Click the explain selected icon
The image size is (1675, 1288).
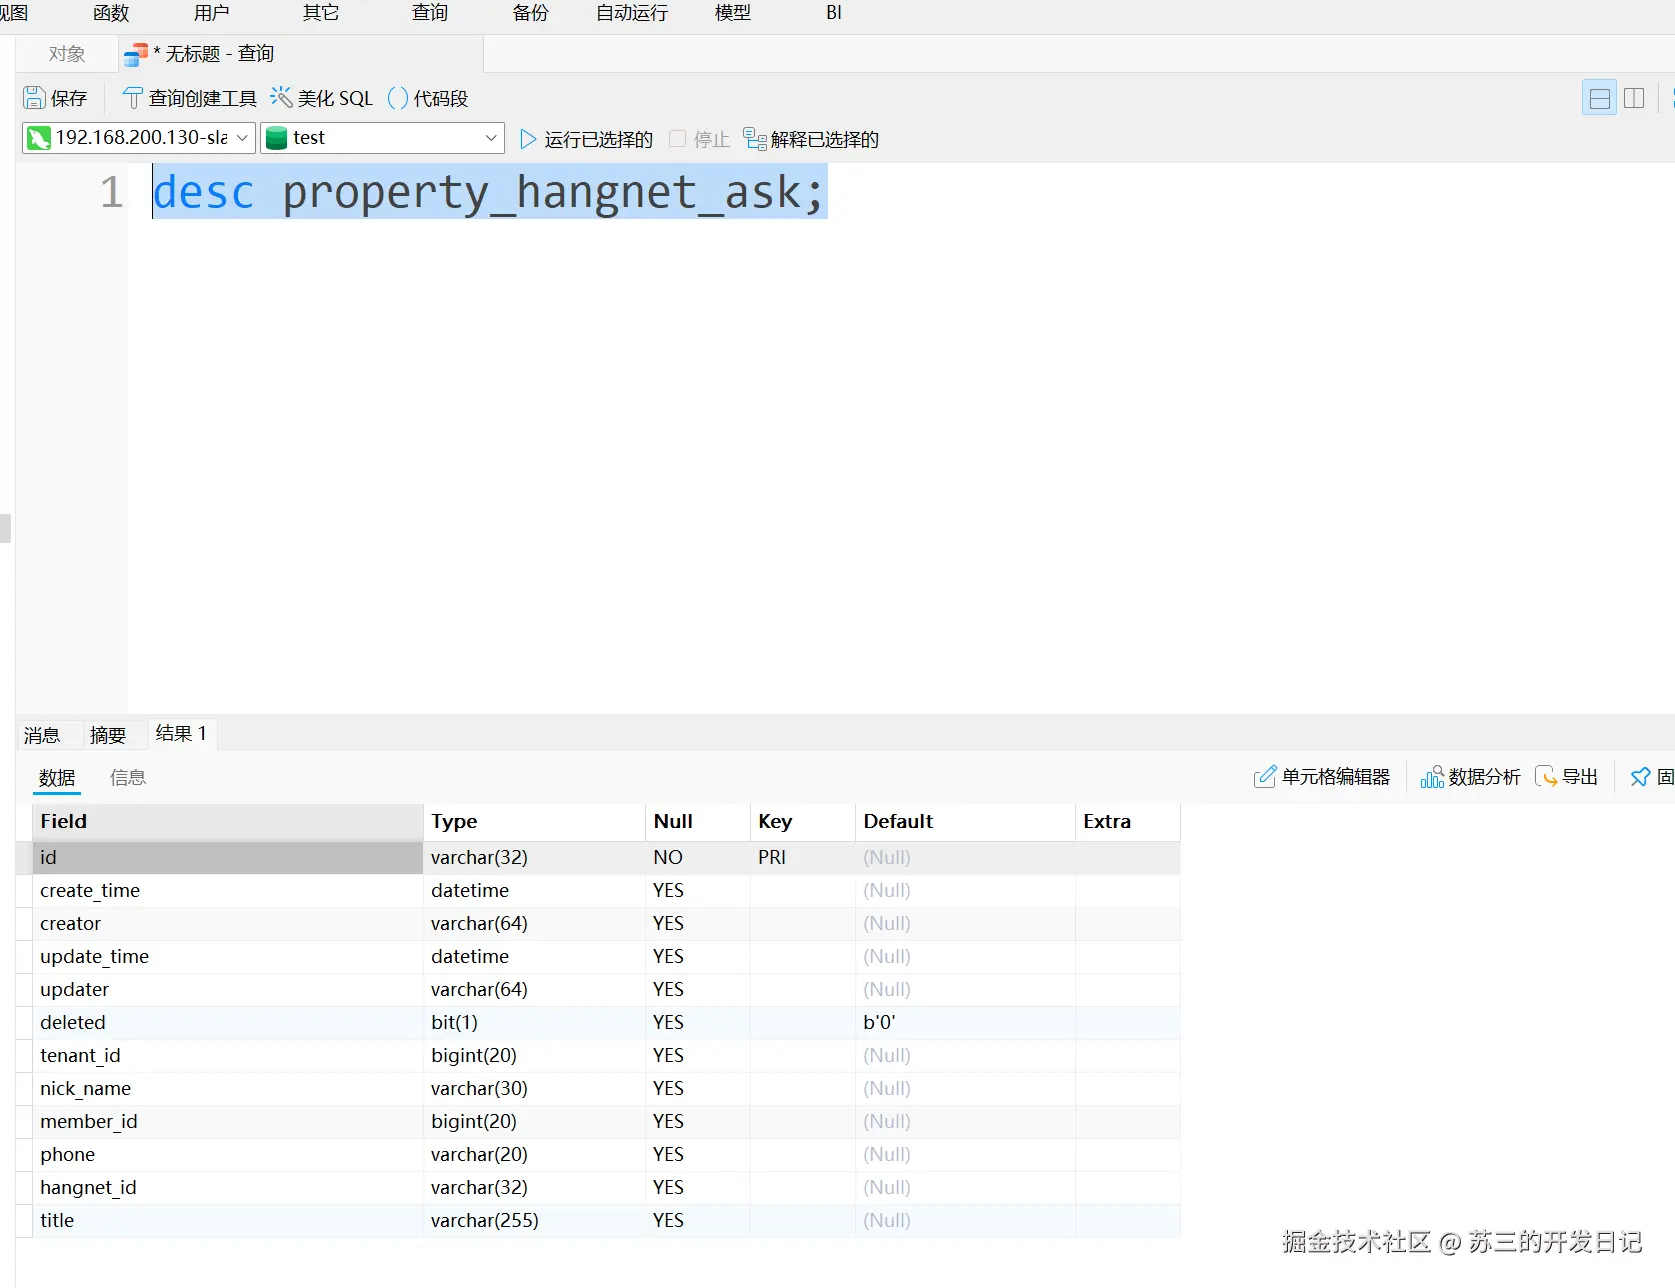(755, 139)
